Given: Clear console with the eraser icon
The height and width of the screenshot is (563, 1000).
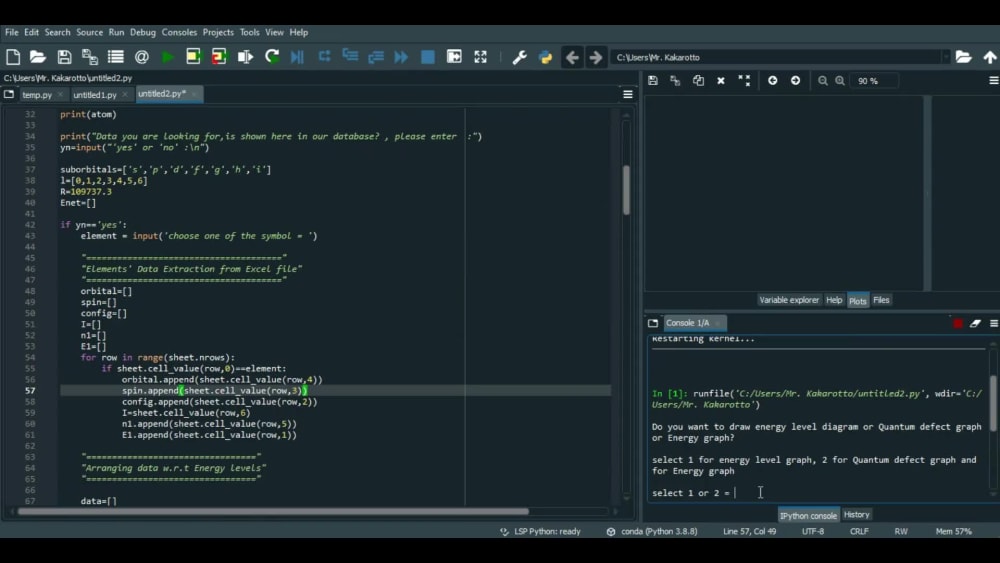Looking at the screenshot, I should pos(975,323).
